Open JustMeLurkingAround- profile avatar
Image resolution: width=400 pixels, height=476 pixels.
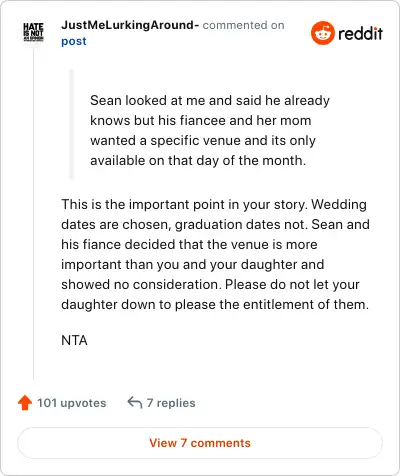pos(33,32)
